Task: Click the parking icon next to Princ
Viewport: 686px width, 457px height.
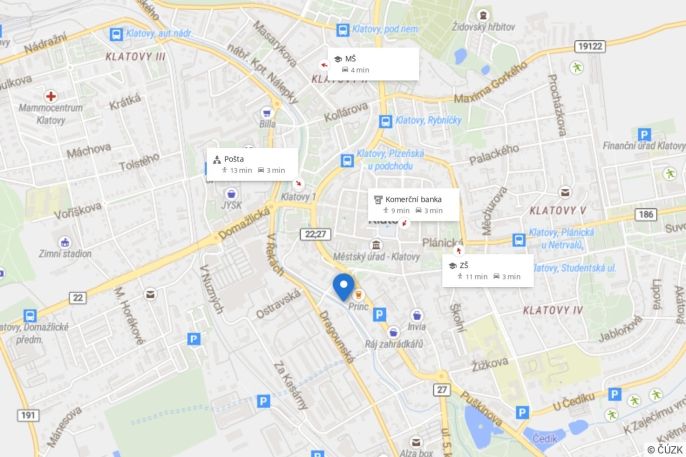Action: click(379, 314)
